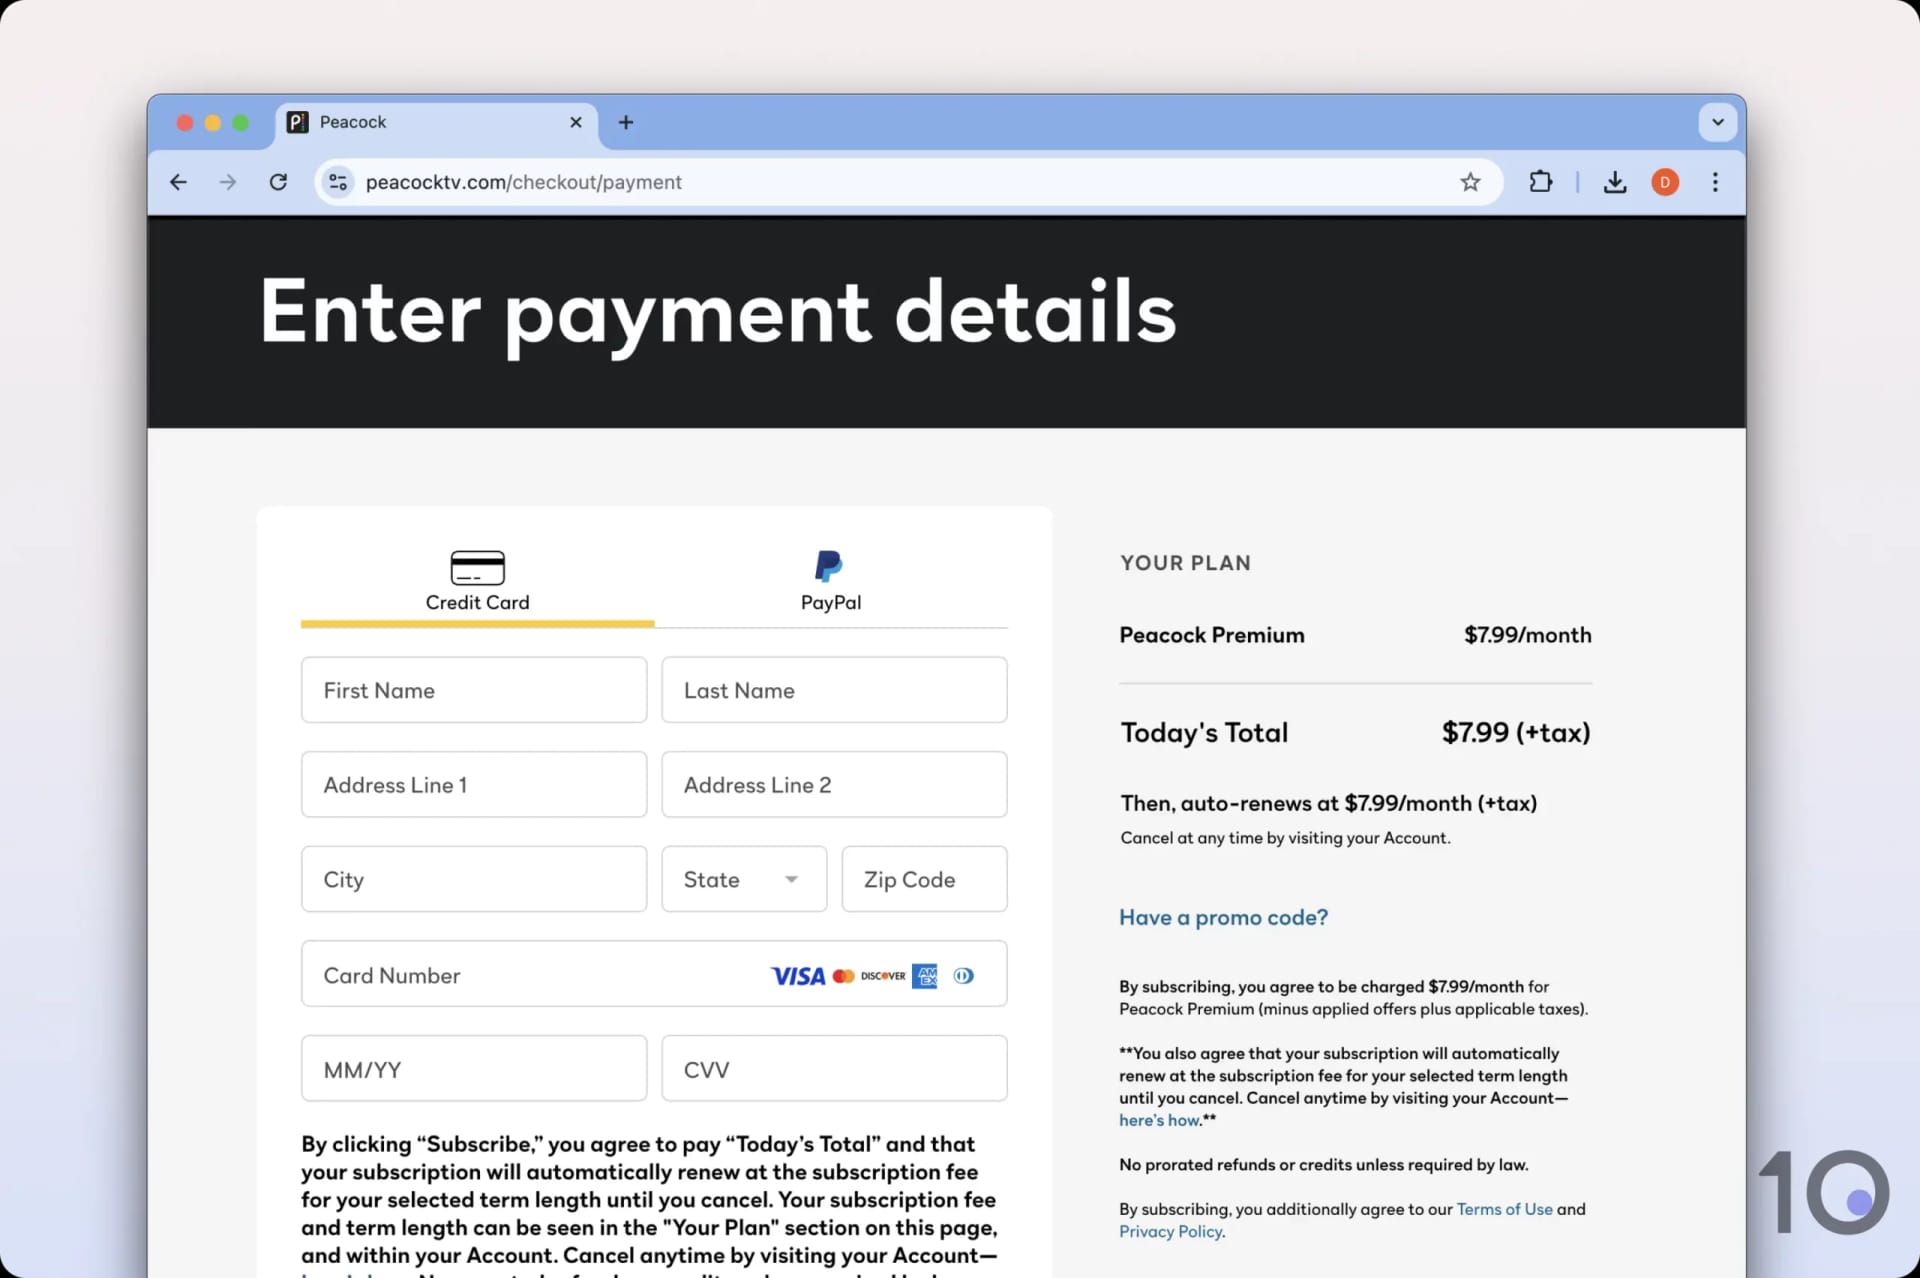Click the 'Enter payment details' heading

tap(718, 314)
